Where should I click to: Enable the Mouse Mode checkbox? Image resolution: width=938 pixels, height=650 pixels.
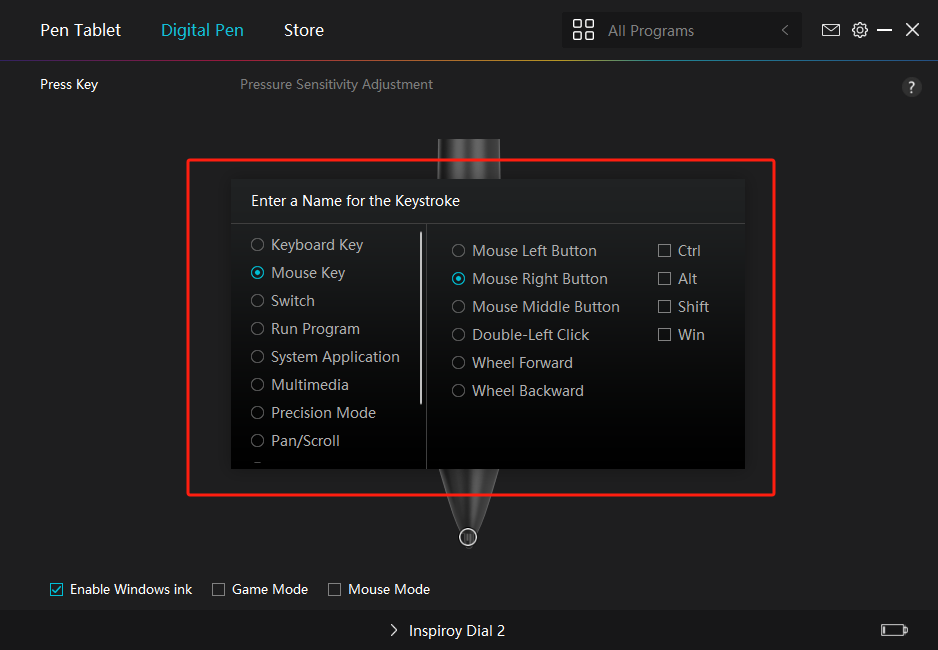(x=334, y=590)
